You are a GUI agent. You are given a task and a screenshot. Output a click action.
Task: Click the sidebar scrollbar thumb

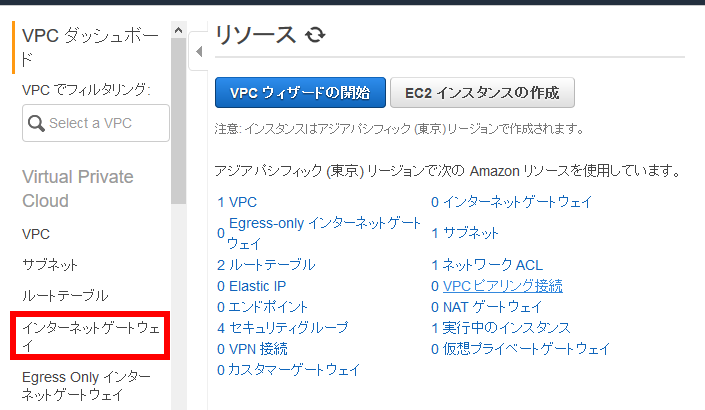178,121
